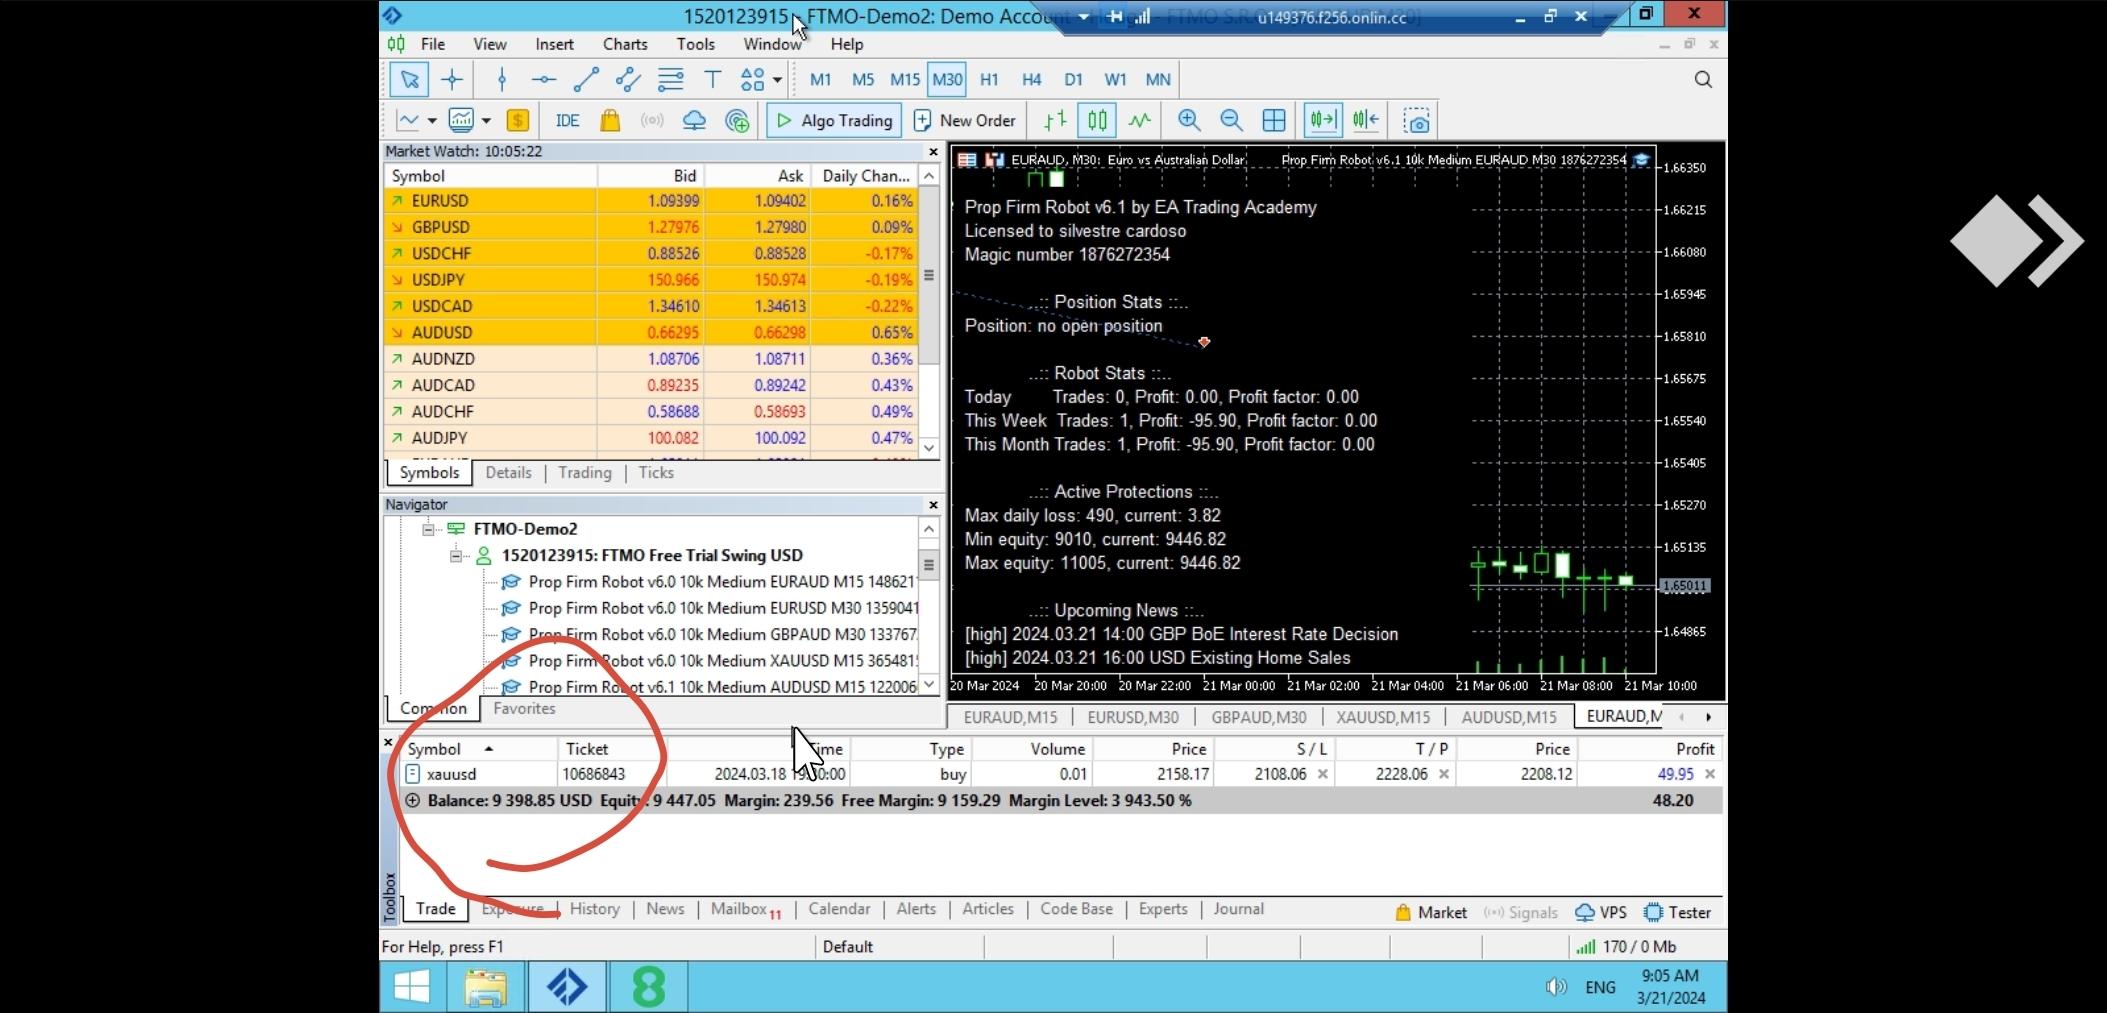Image resolution: width=2107 pixels, height=1013 pixels.
Task: Open the objects dropdown arrow
Action: click(x=777, y=80)
